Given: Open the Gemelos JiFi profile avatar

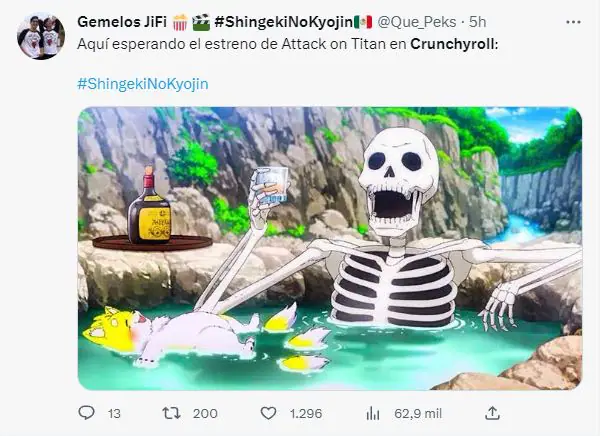Looking at the screenshot, I should pos(39,38).
